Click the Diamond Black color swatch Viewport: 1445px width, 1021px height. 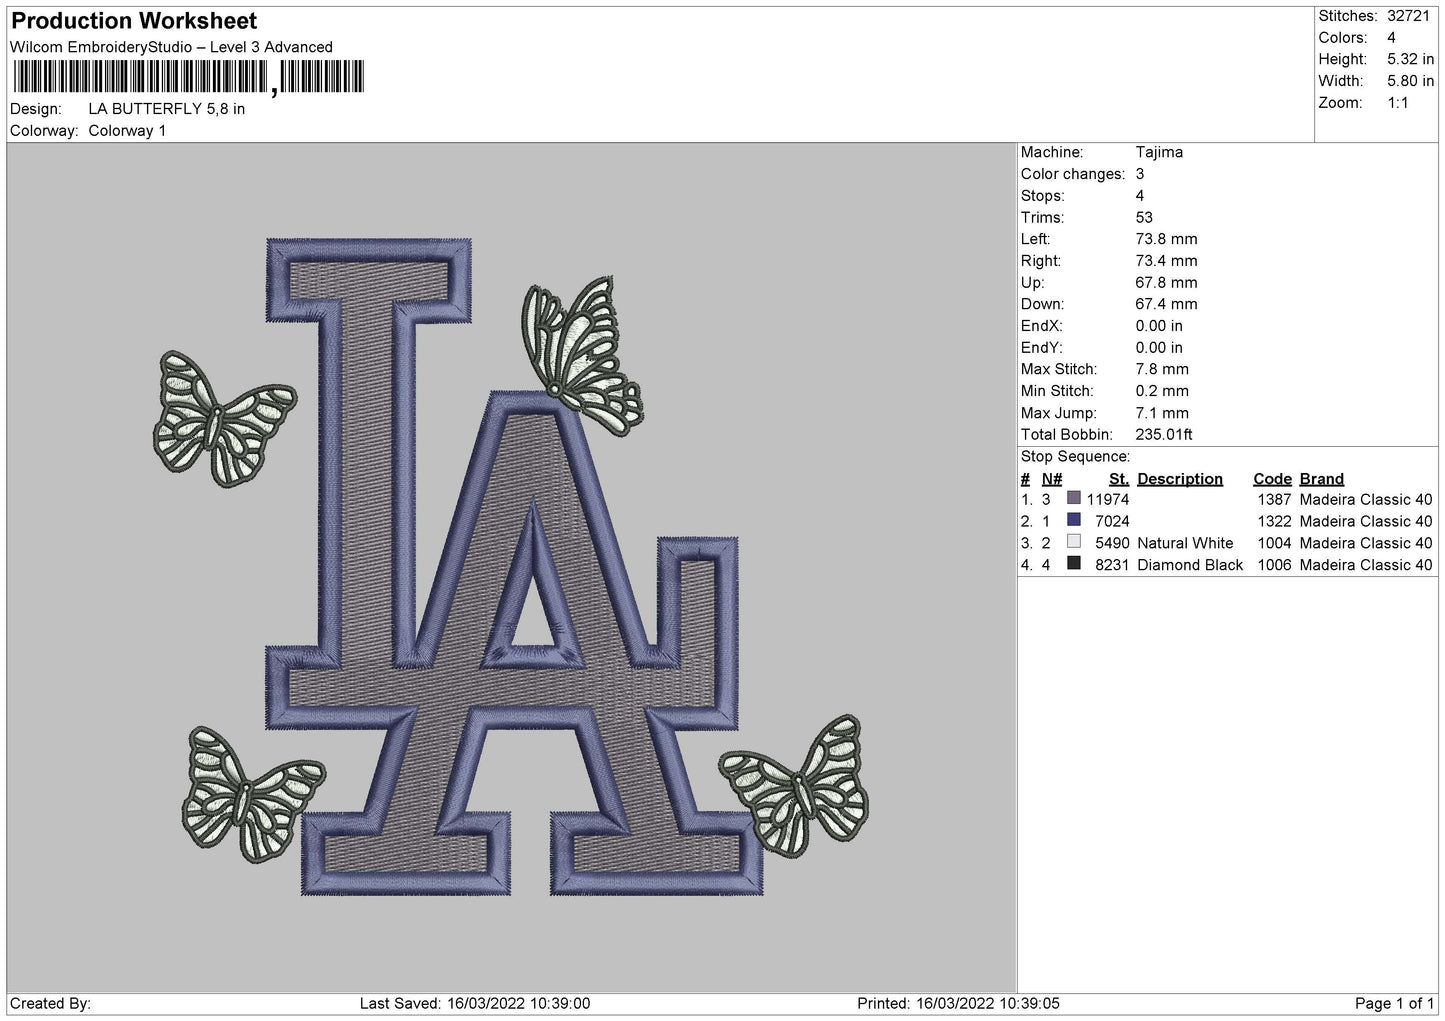tap(1074, 564)
